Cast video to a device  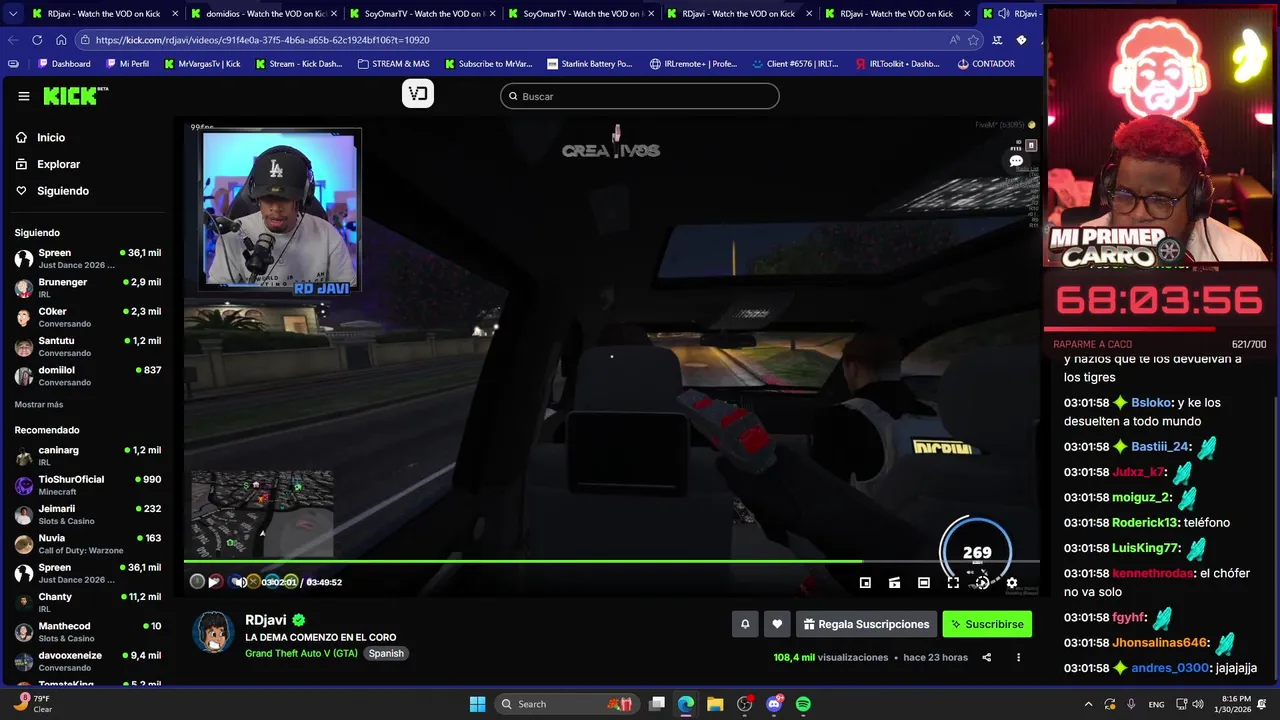point(894,583)
